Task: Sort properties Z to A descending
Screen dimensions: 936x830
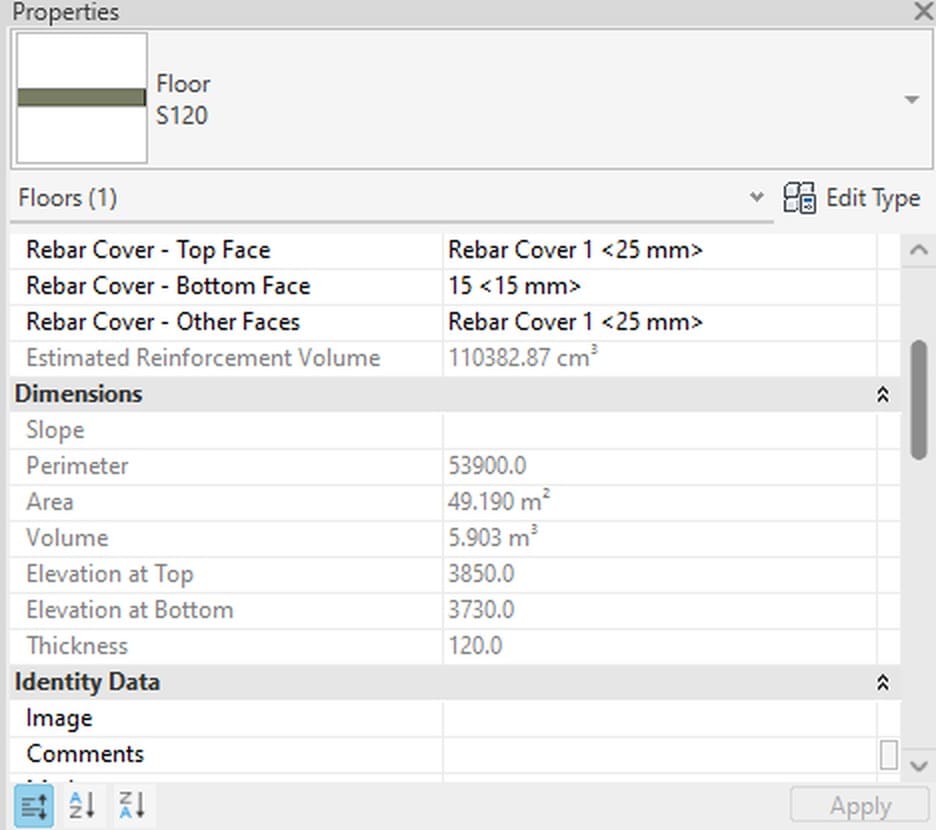Action: point(132,806)
